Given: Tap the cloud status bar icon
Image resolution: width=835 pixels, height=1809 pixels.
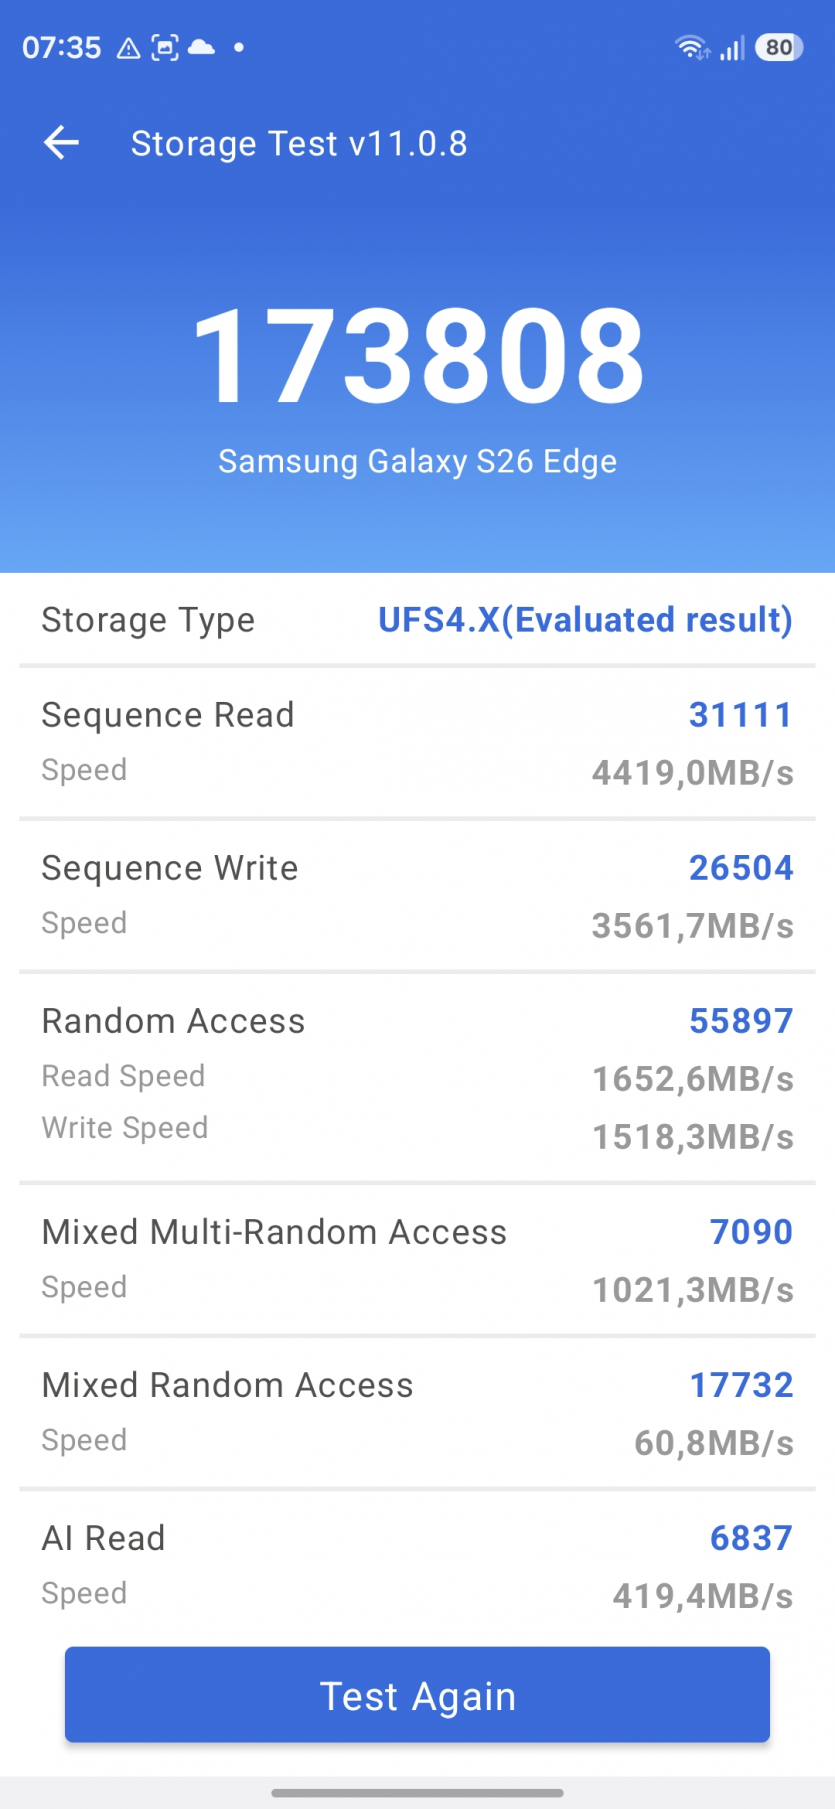Looking at the screenshot, I should [202, 47].
